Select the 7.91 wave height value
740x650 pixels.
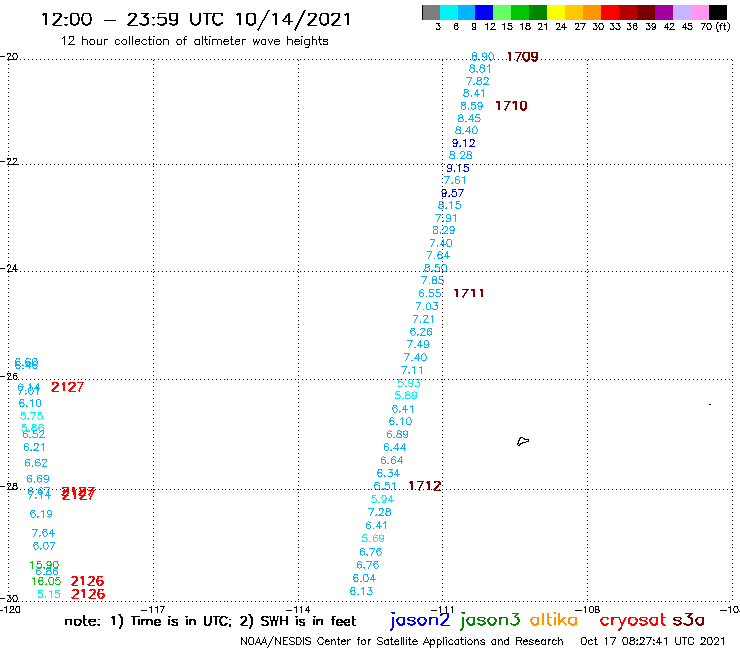coord(446,218)
